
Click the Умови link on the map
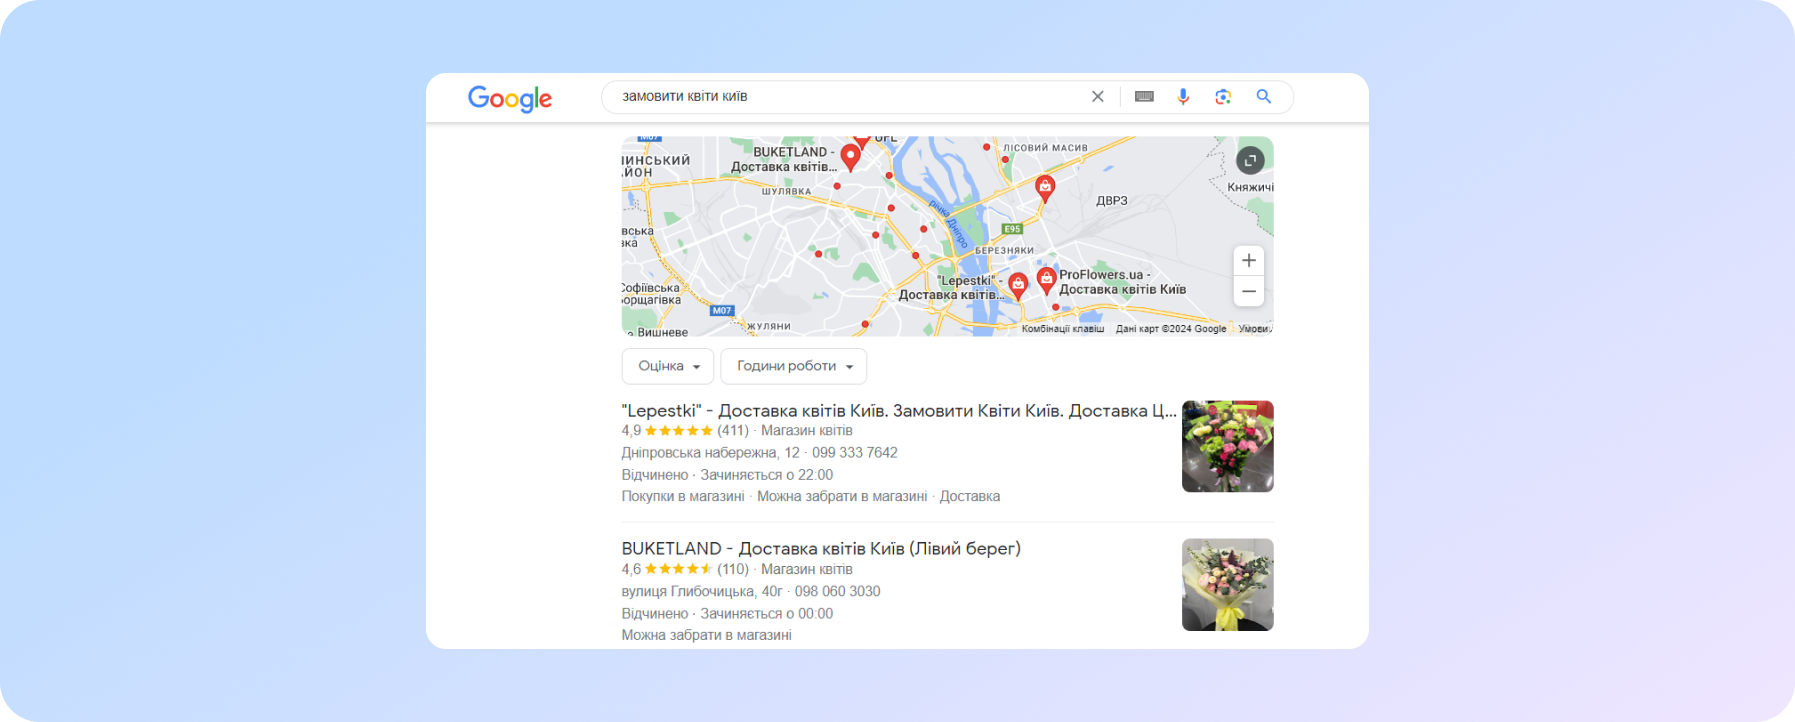click(1254, 329)
